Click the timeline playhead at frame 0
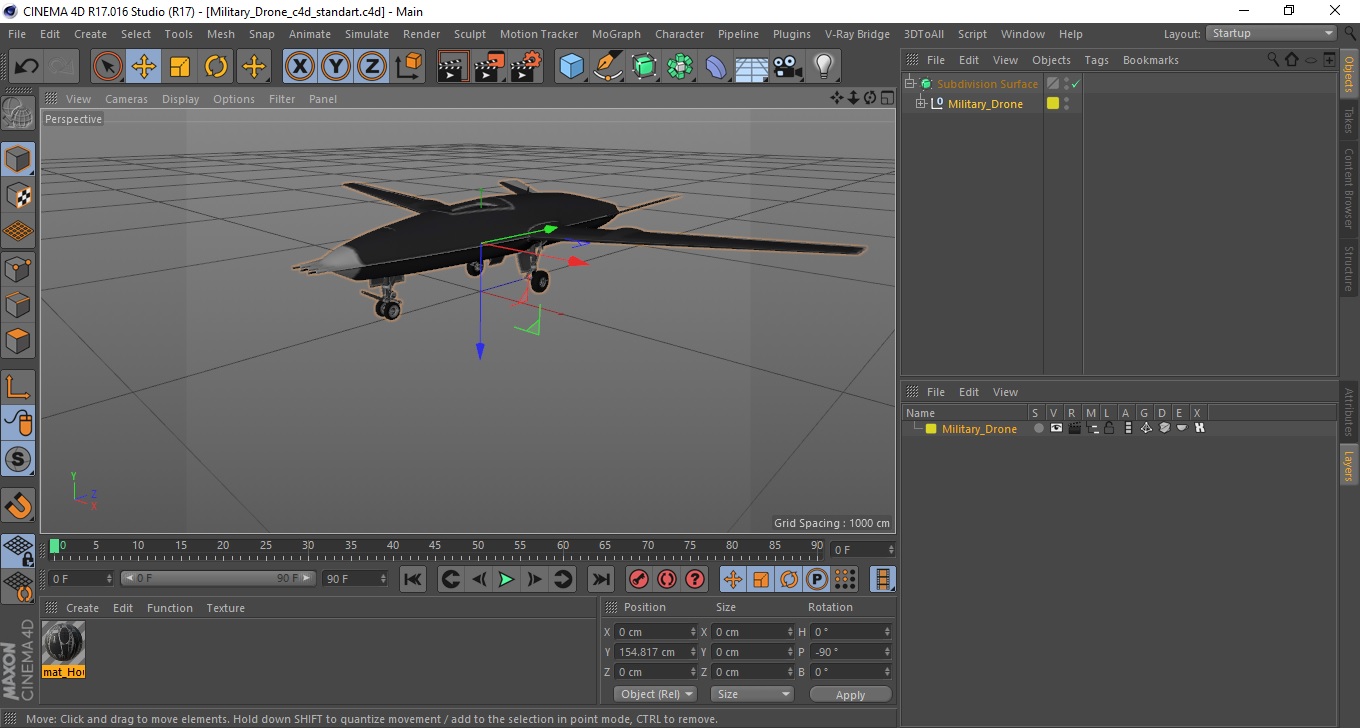 [54, 546]
